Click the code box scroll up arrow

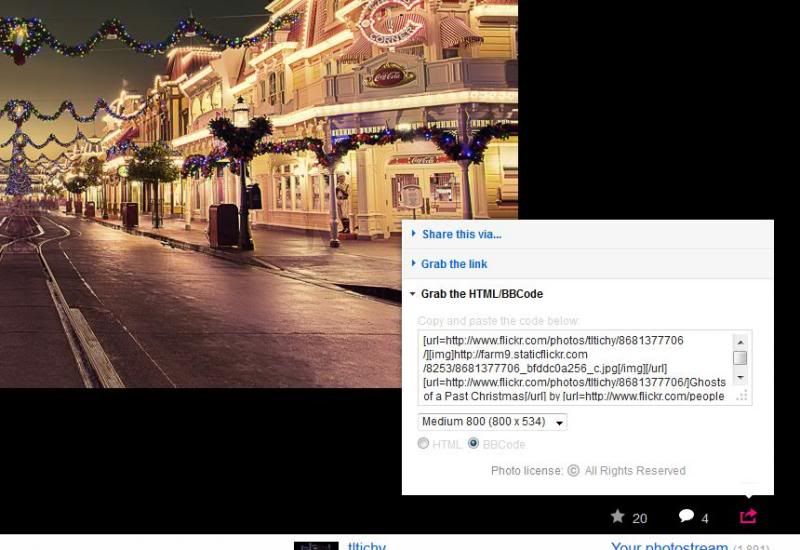(740, 342)
